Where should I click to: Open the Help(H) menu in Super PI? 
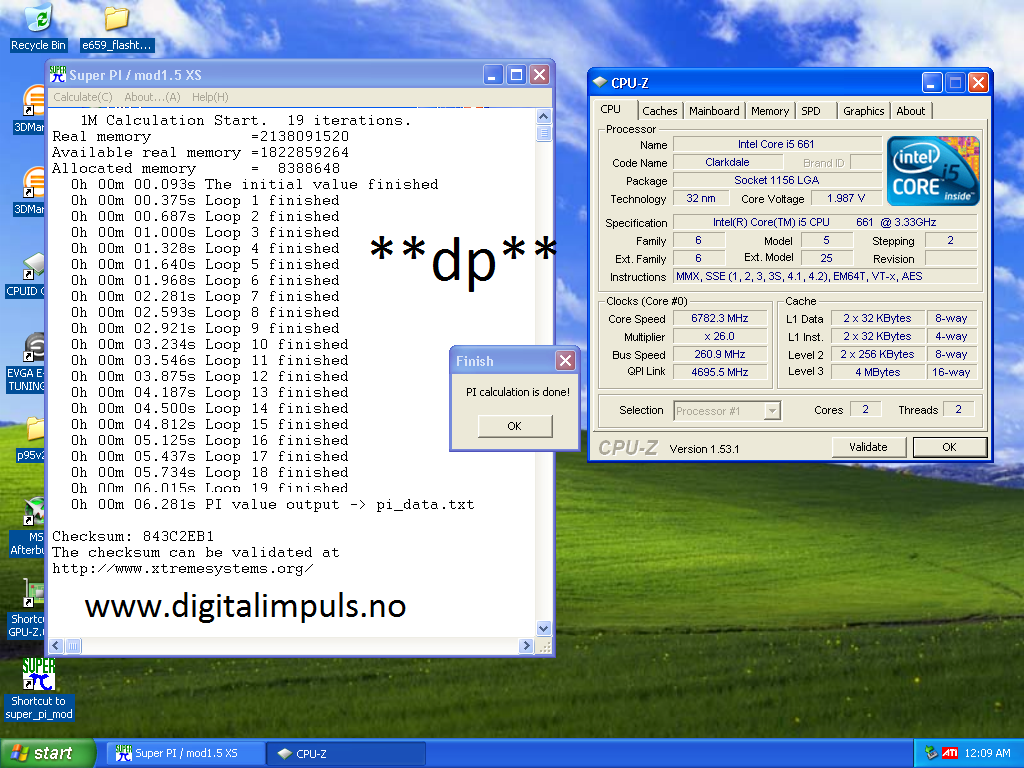[210, 97]
